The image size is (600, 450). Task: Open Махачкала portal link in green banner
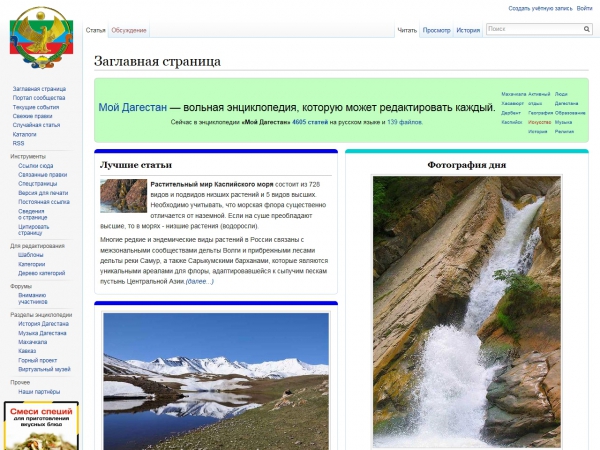point(514,94)
